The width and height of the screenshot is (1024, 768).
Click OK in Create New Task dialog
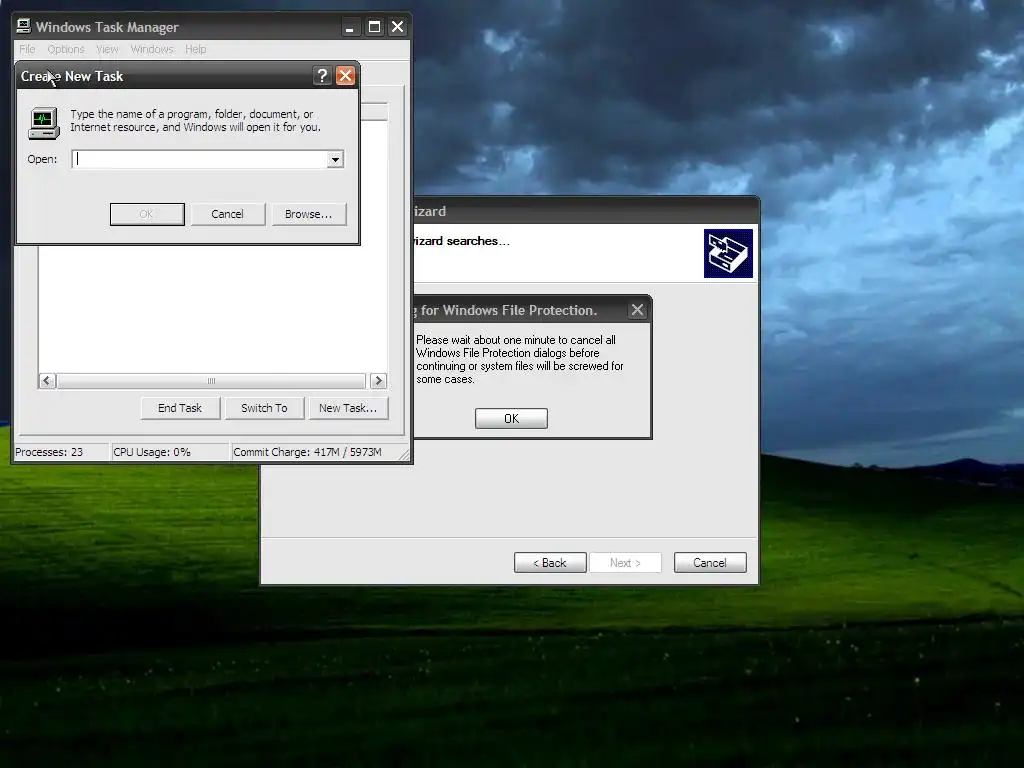pos(147,214)
